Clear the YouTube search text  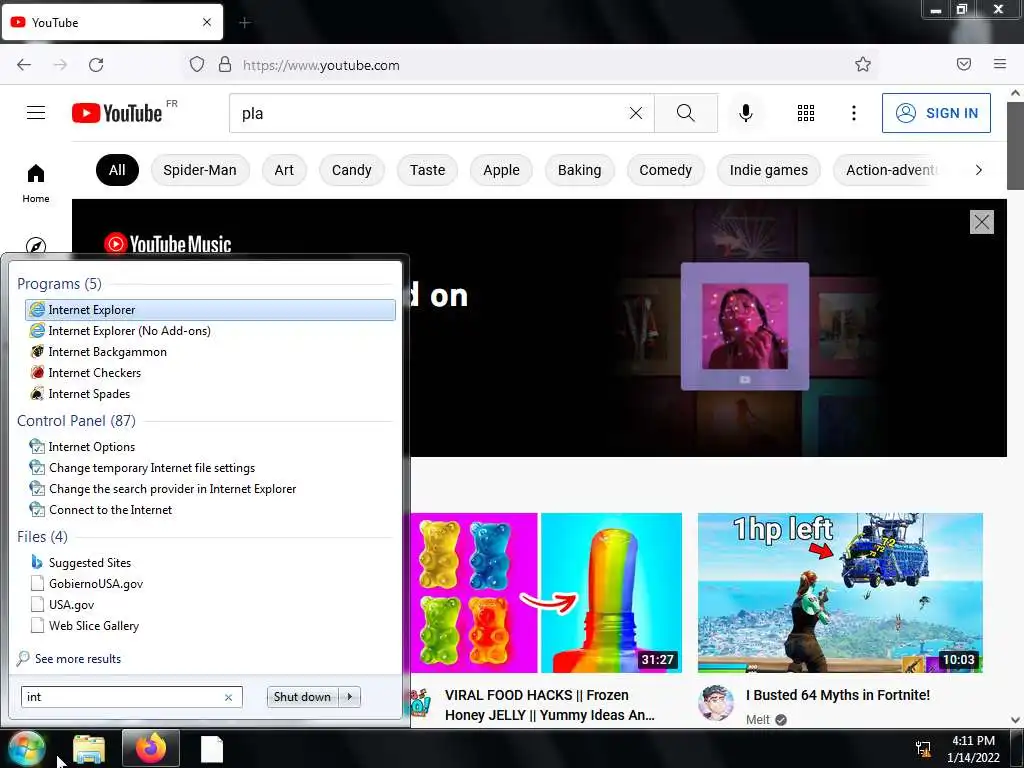click(635, 113)
